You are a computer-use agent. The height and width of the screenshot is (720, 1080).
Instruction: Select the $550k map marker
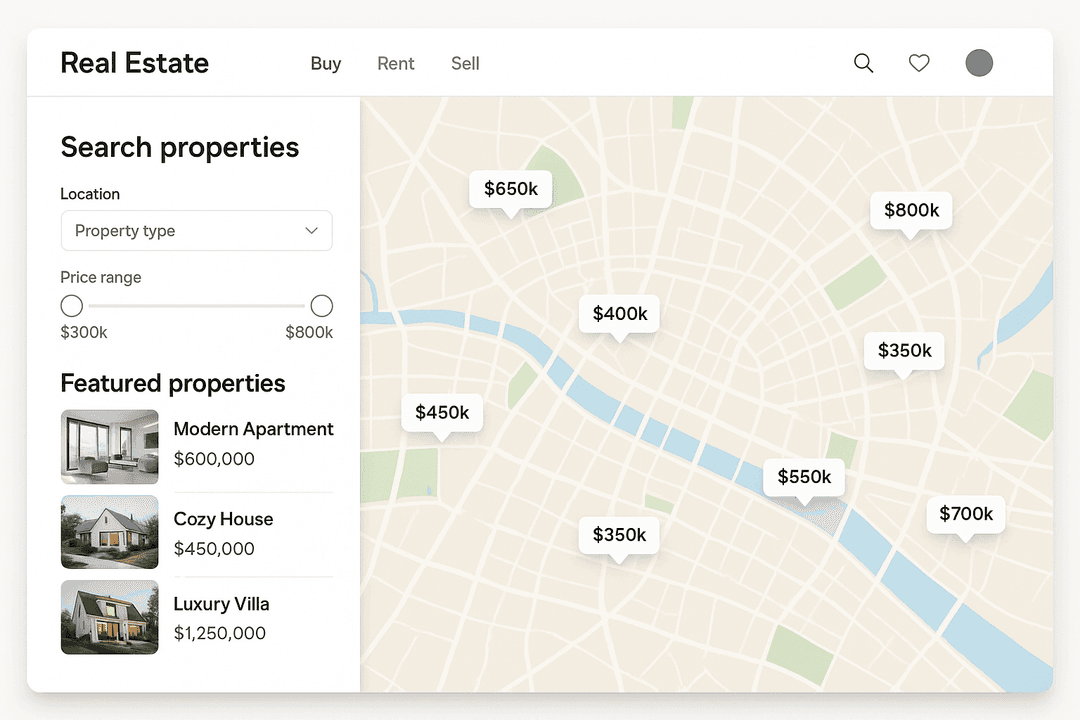(x=804, y=477)
